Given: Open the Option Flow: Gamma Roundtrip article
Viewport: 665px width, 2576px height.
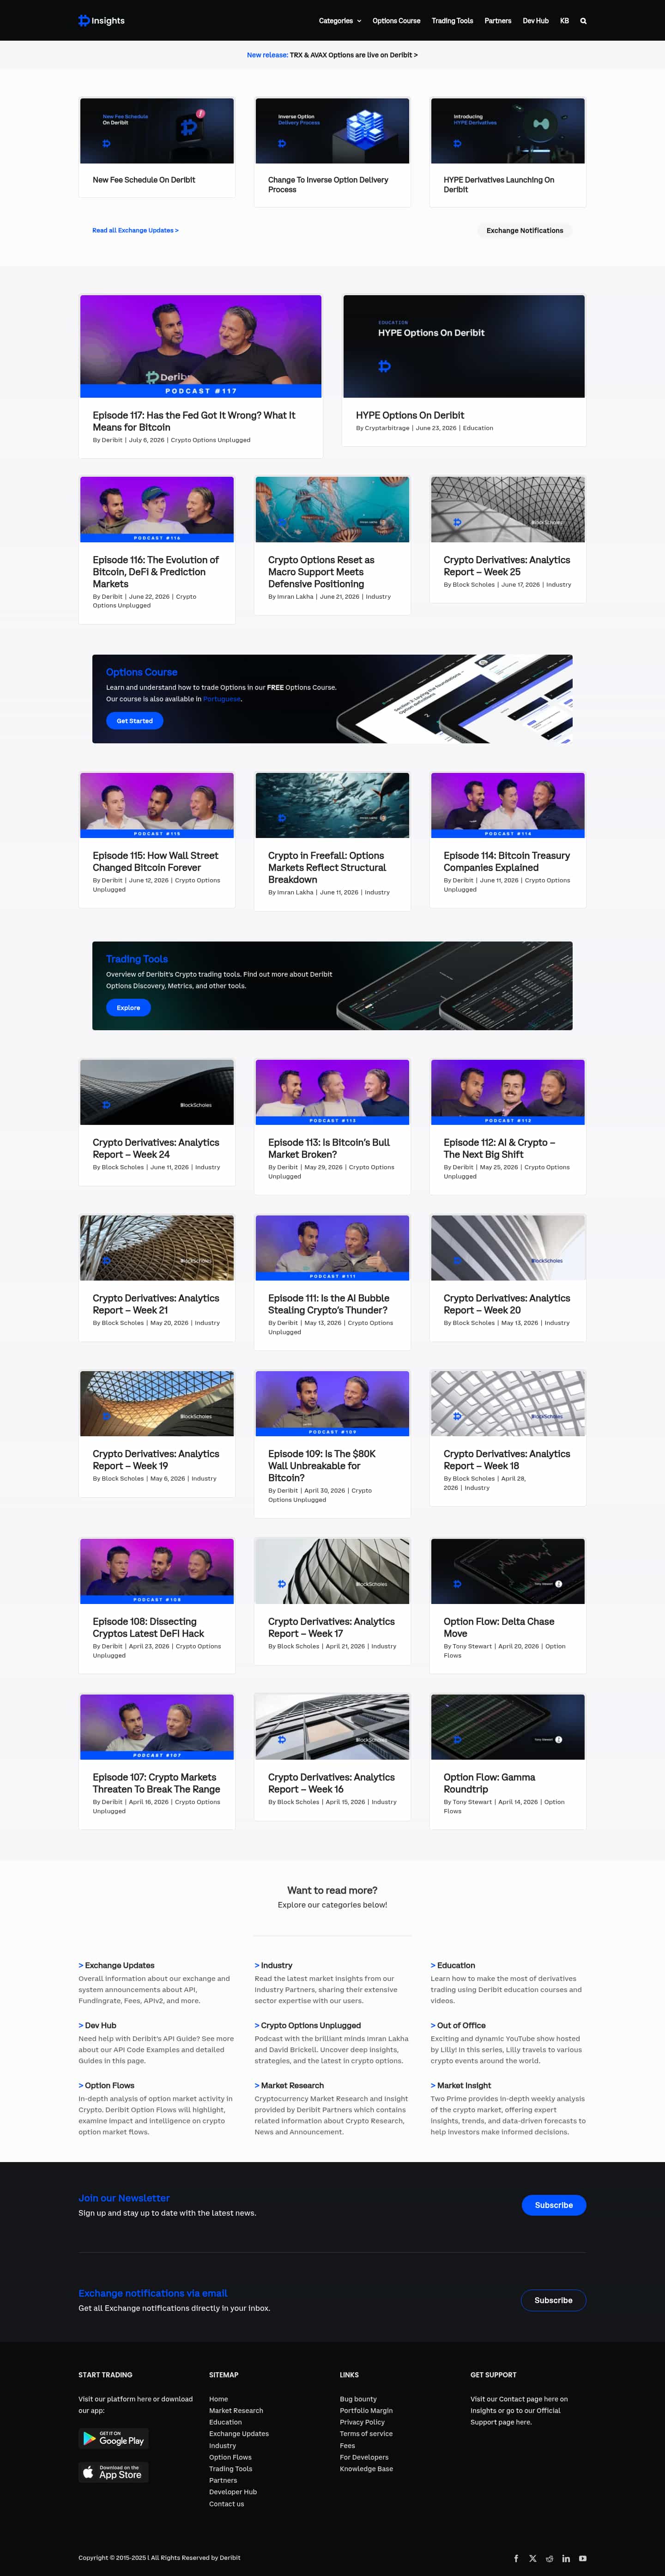Looking at the screenshot, I should pyautogui.click(x=489, y=1783).
